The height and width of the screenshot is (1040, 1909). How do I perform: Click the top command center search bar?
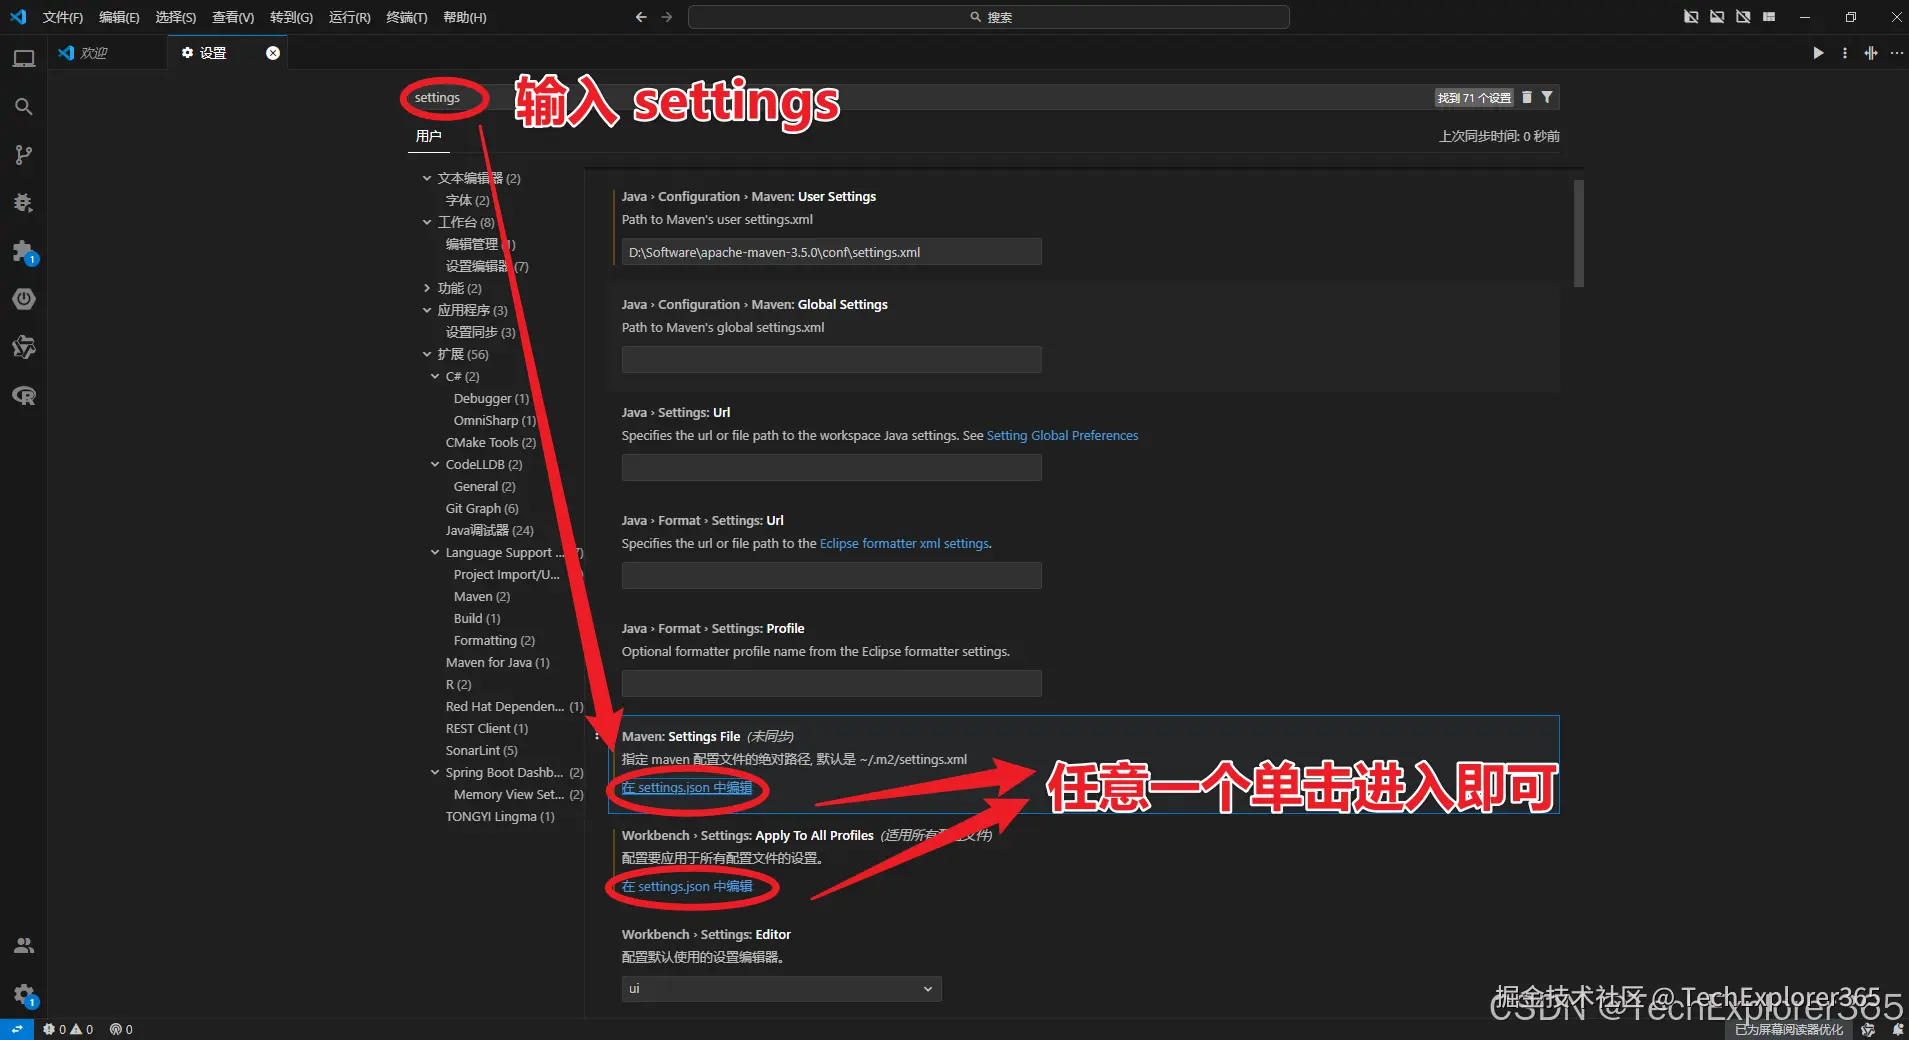click(988, 17)
